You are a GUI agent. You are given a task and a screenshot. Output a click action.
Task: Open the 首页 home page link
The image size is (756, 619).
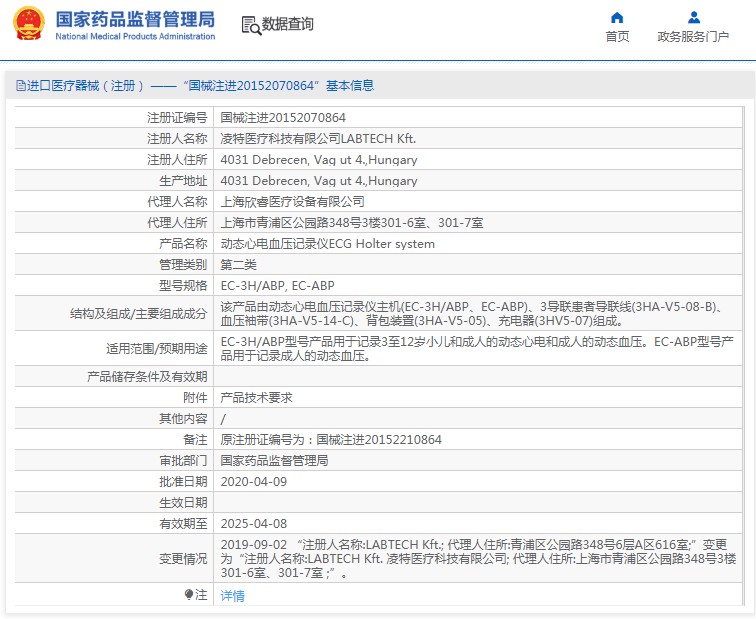[x=617, y=37]
